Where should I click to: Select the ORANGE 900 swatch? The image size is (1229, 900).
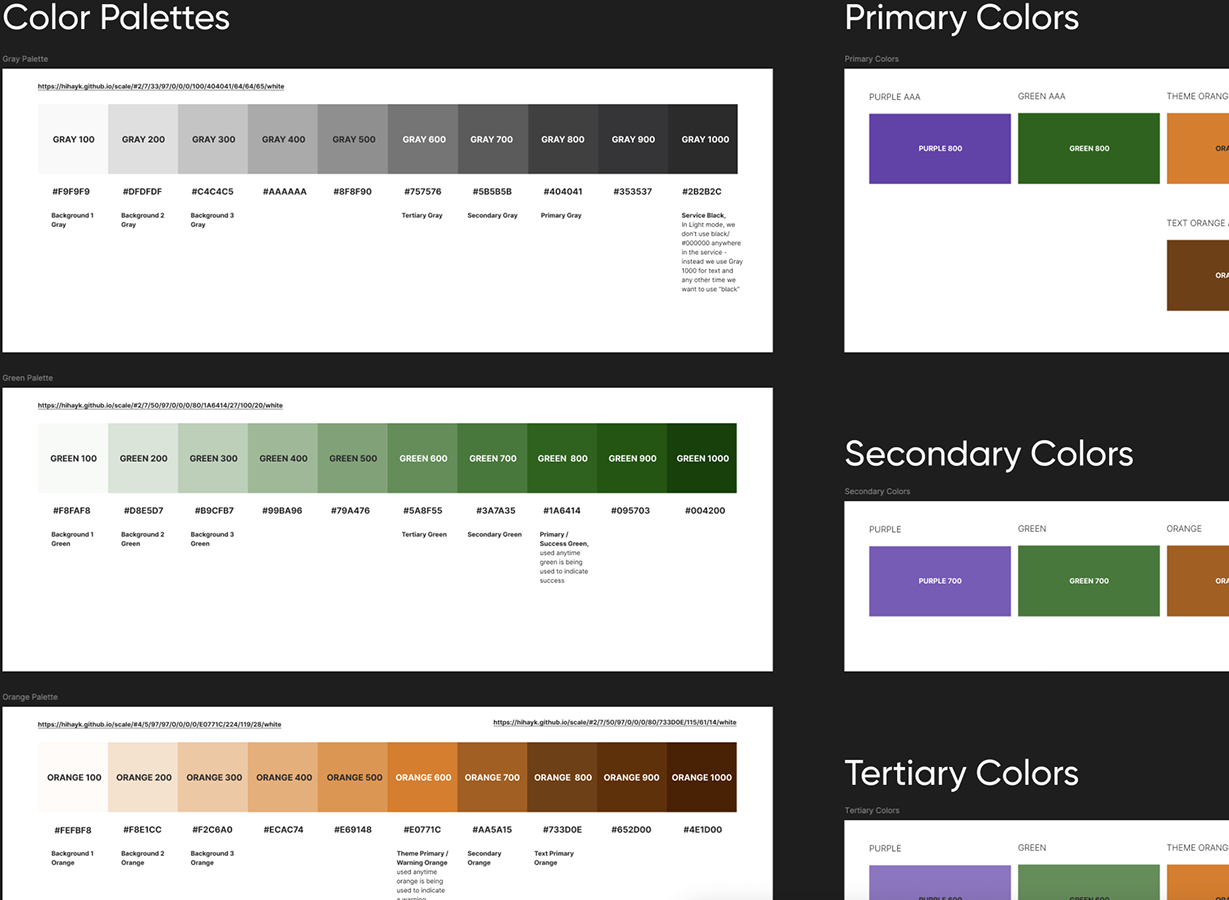633,777
